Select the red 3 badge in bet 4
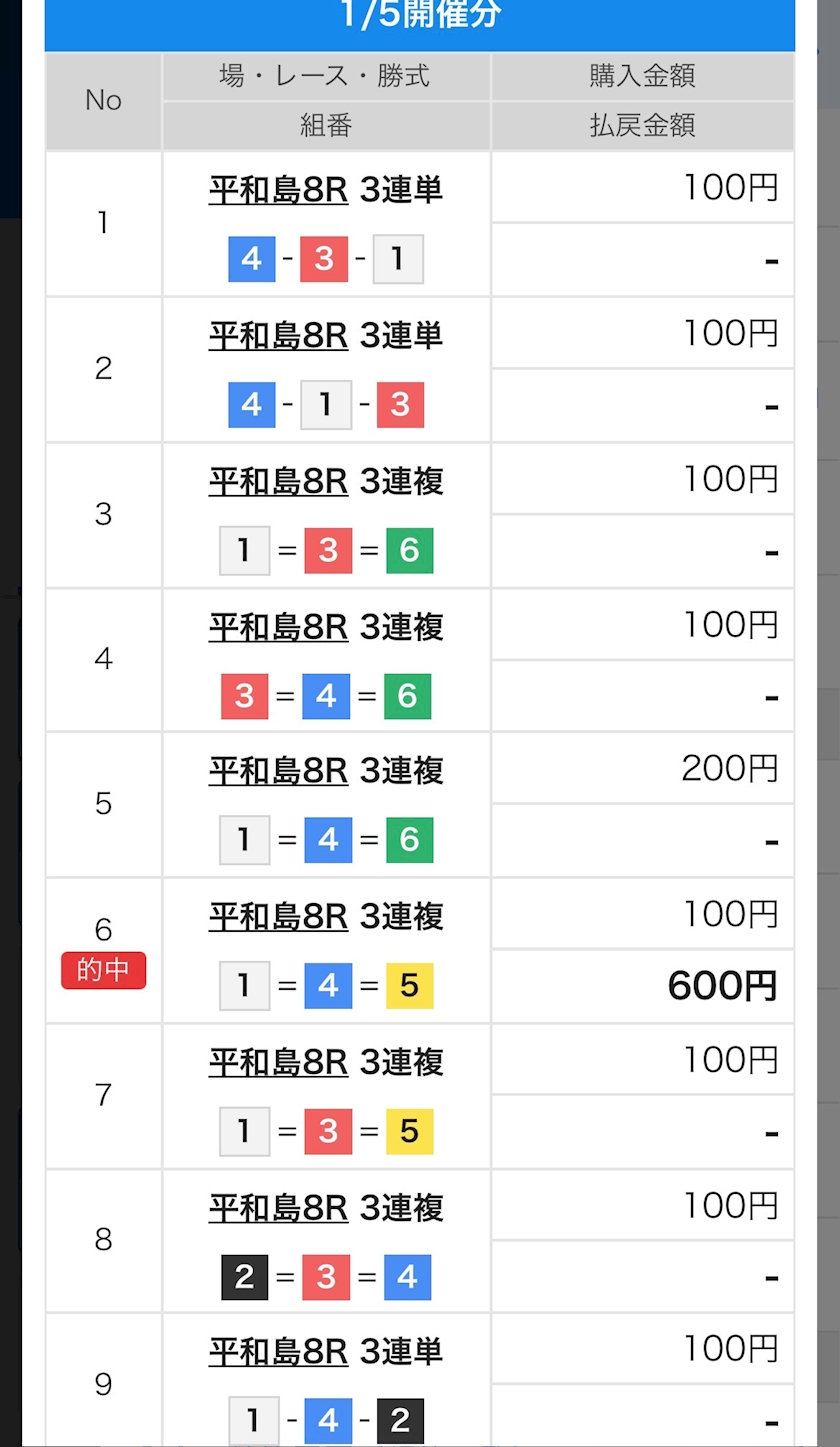Viewport: 840px width, 1447px height. click(x=245, y=696)
